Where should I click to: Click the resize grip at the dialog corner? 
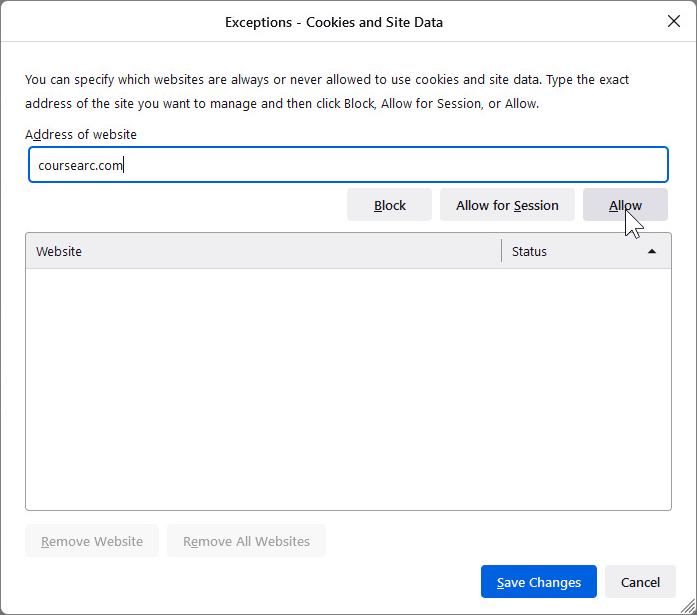coord(689,607)
